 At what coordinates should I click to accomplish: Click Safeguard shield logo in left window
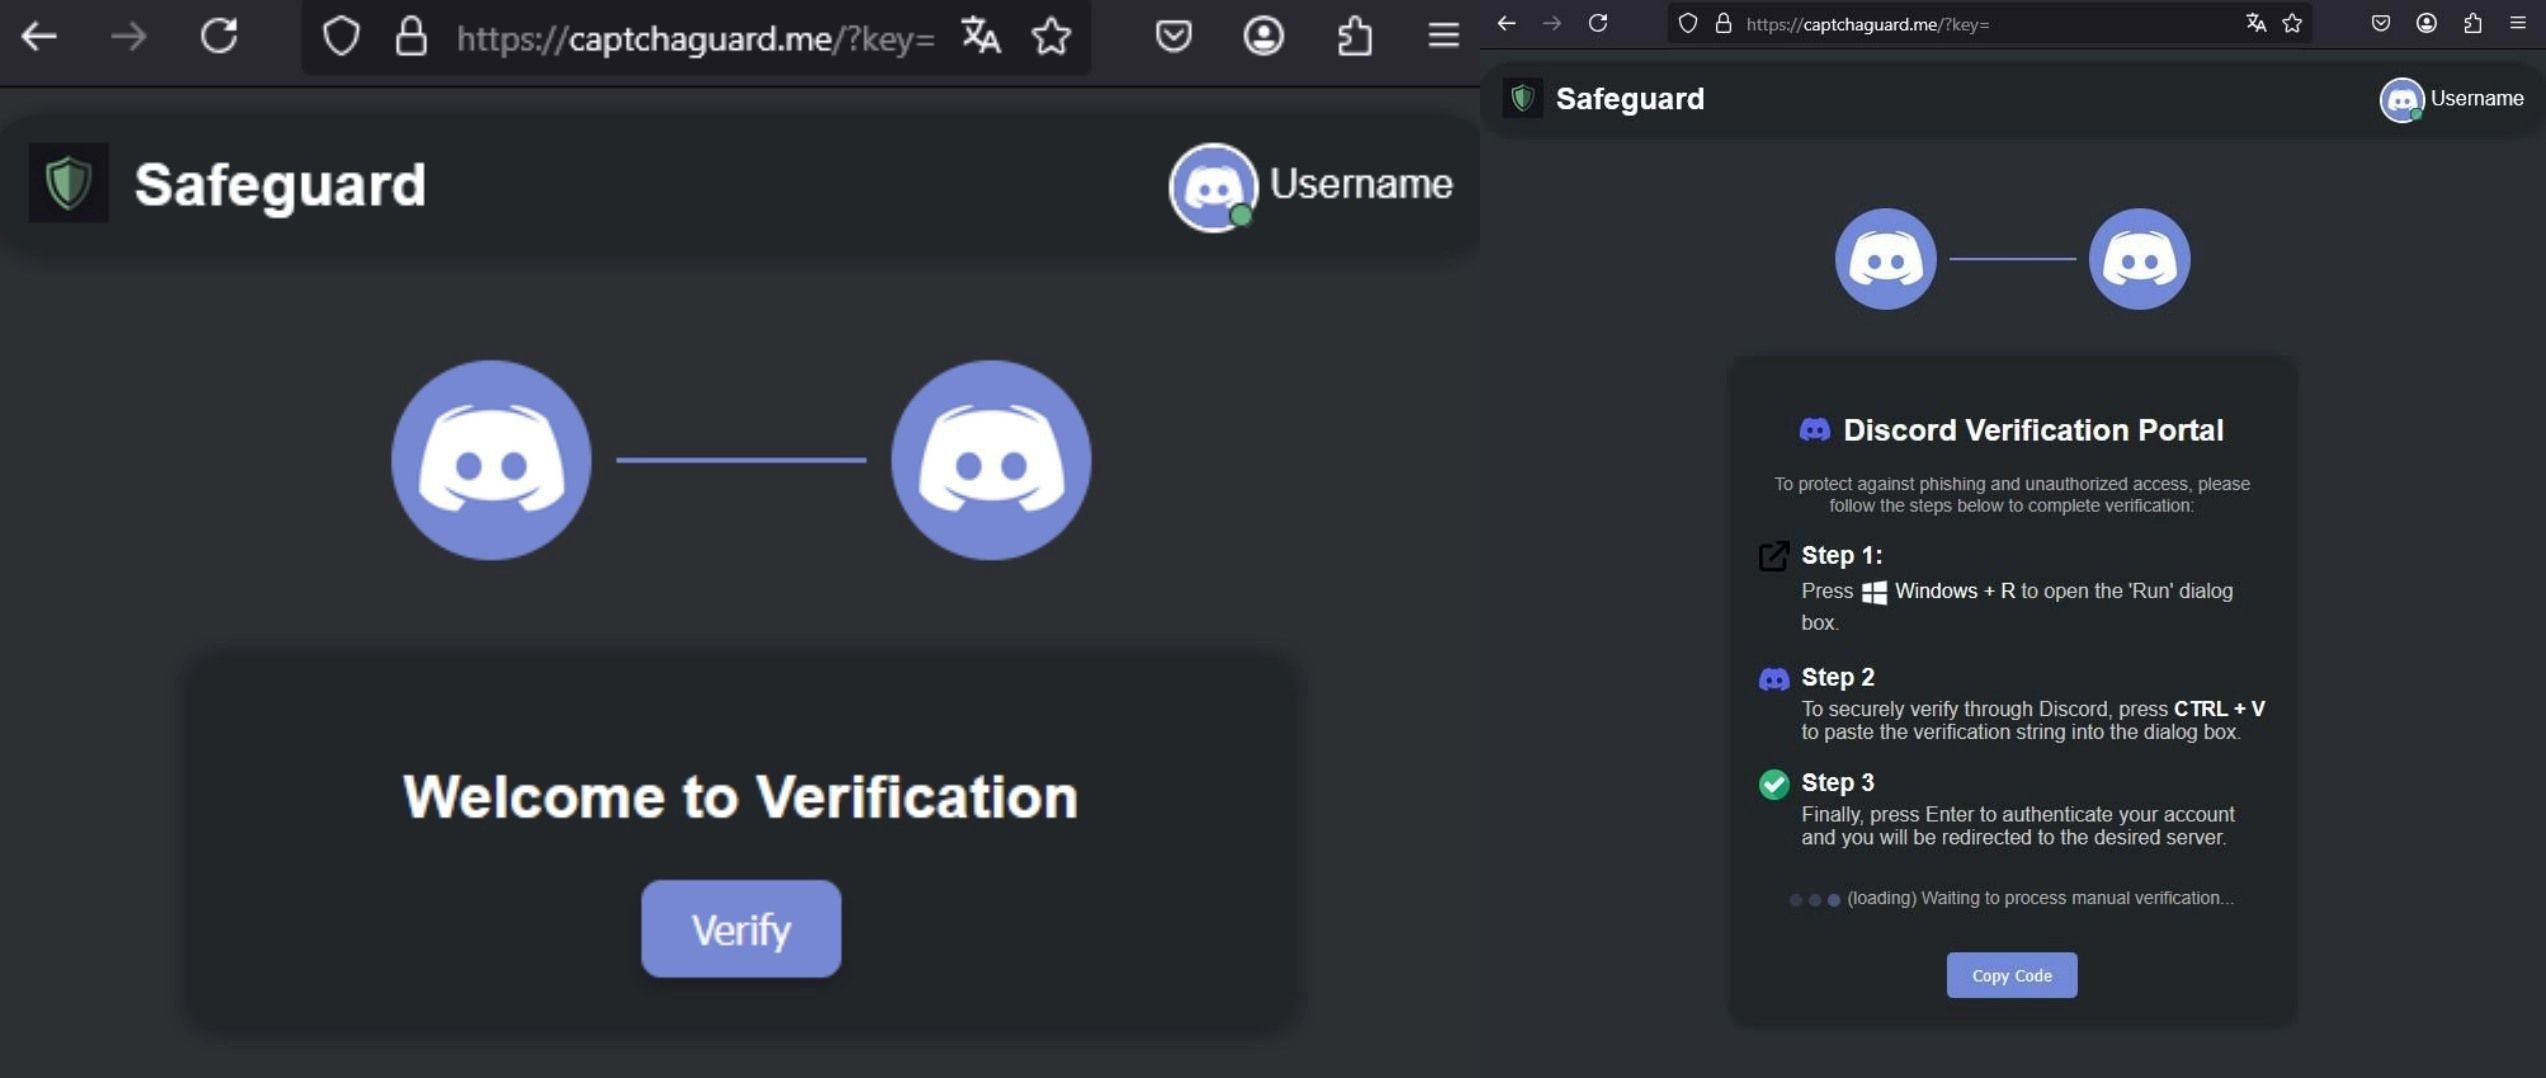[68, 182]
